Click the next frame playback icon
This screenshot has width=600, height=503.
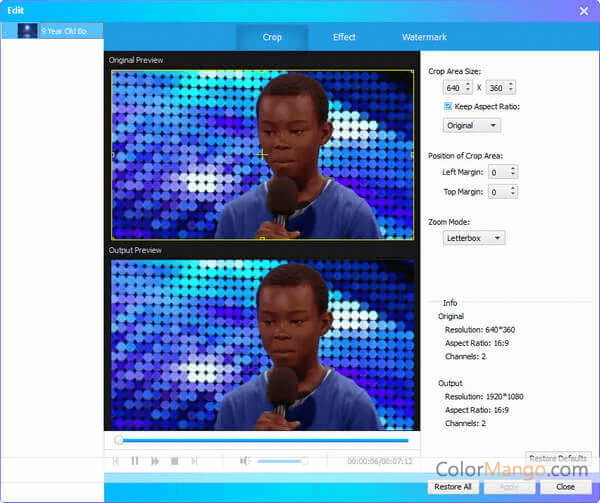(x=194, y=461)
